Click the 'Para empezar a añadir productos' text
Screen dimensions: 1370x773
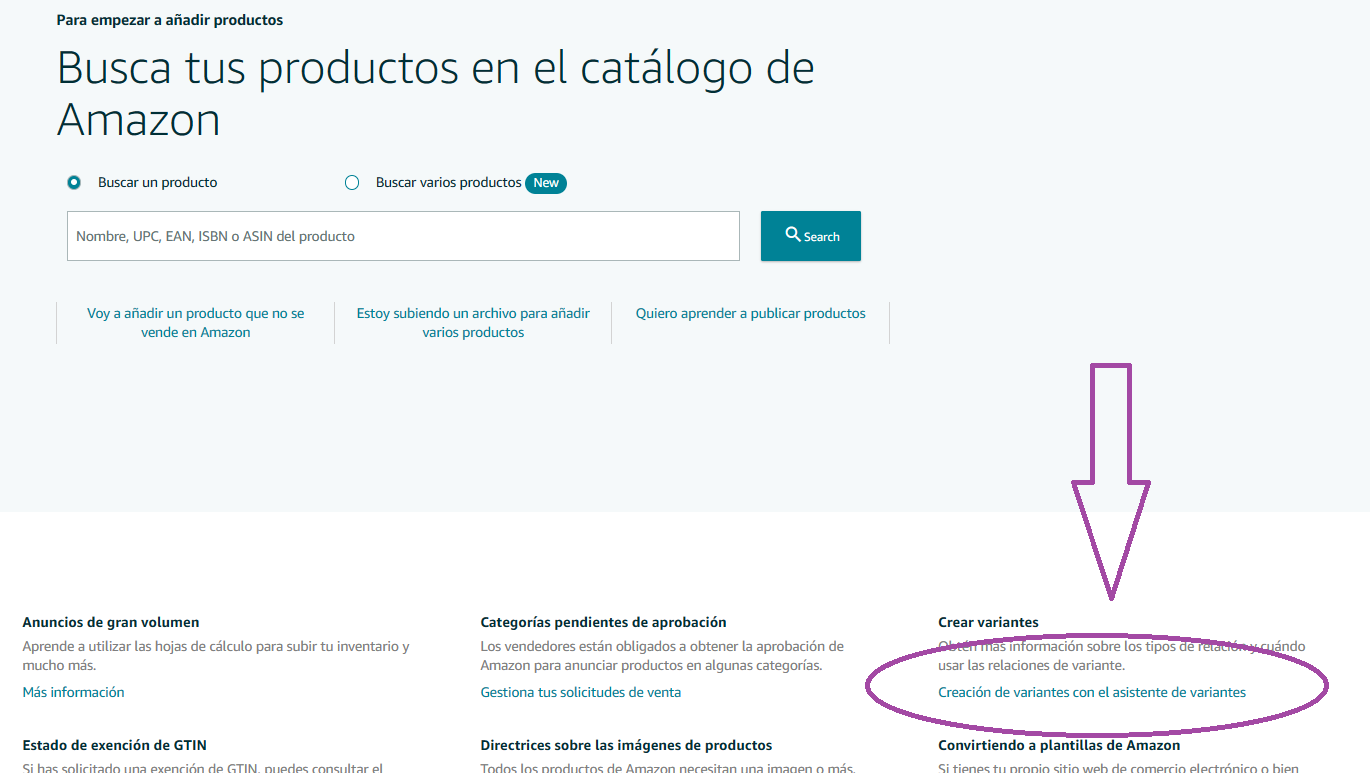pyautogui.click(x=170, y=20)
